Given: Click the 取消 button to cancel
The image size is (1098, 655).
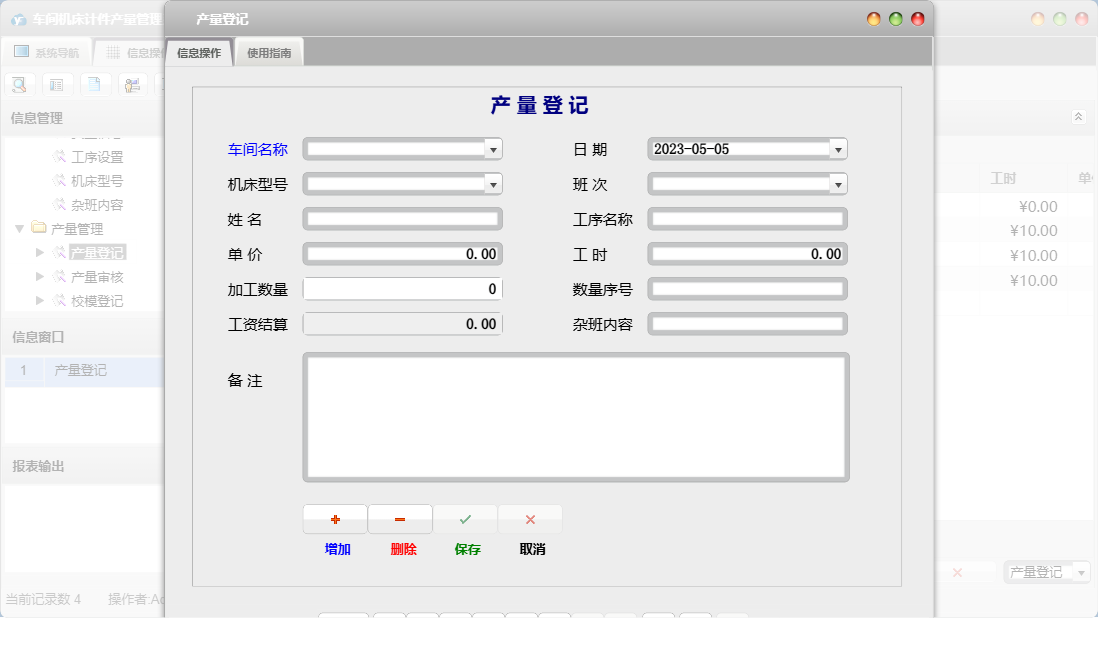Looking at the screenshot, I should [530, 548].
